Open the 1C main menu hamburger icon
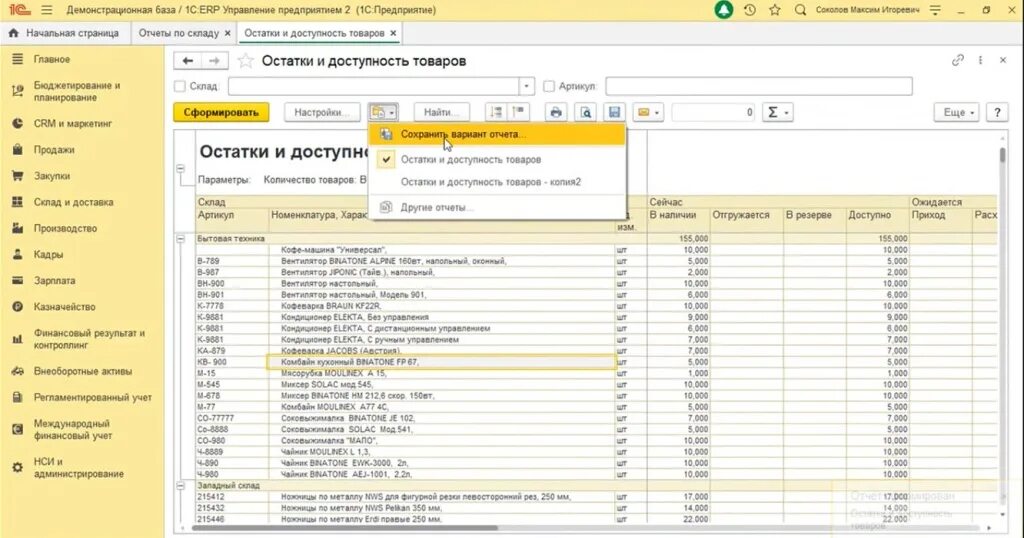 click(x=46, y=10)
